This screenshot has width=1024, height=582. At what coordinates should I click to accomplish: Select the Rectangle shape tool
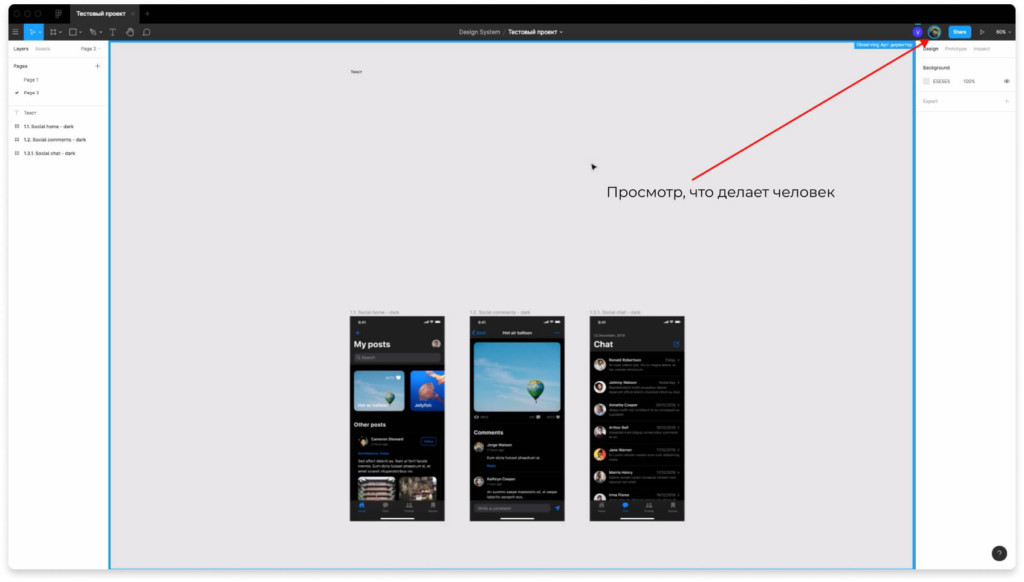click(x=73, y=32)
